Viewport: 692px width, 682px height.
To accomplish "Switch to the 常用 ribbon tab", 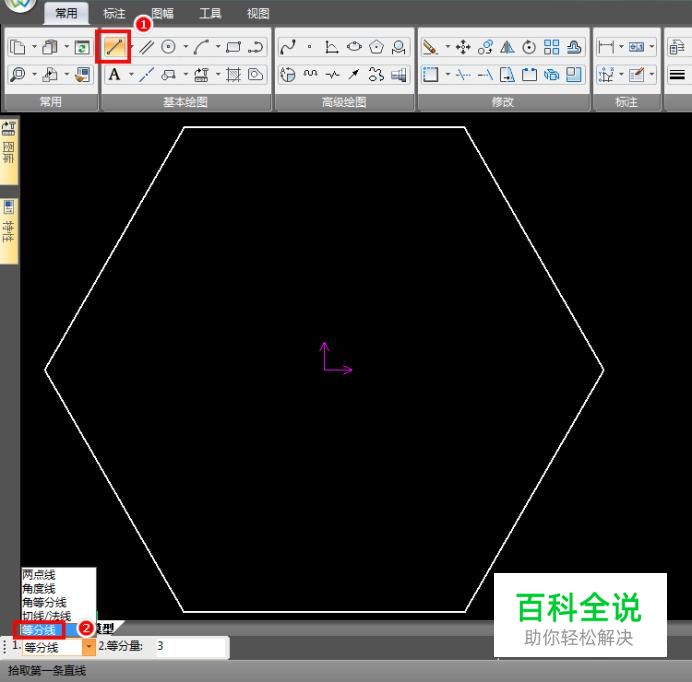I will pos(66,13).
